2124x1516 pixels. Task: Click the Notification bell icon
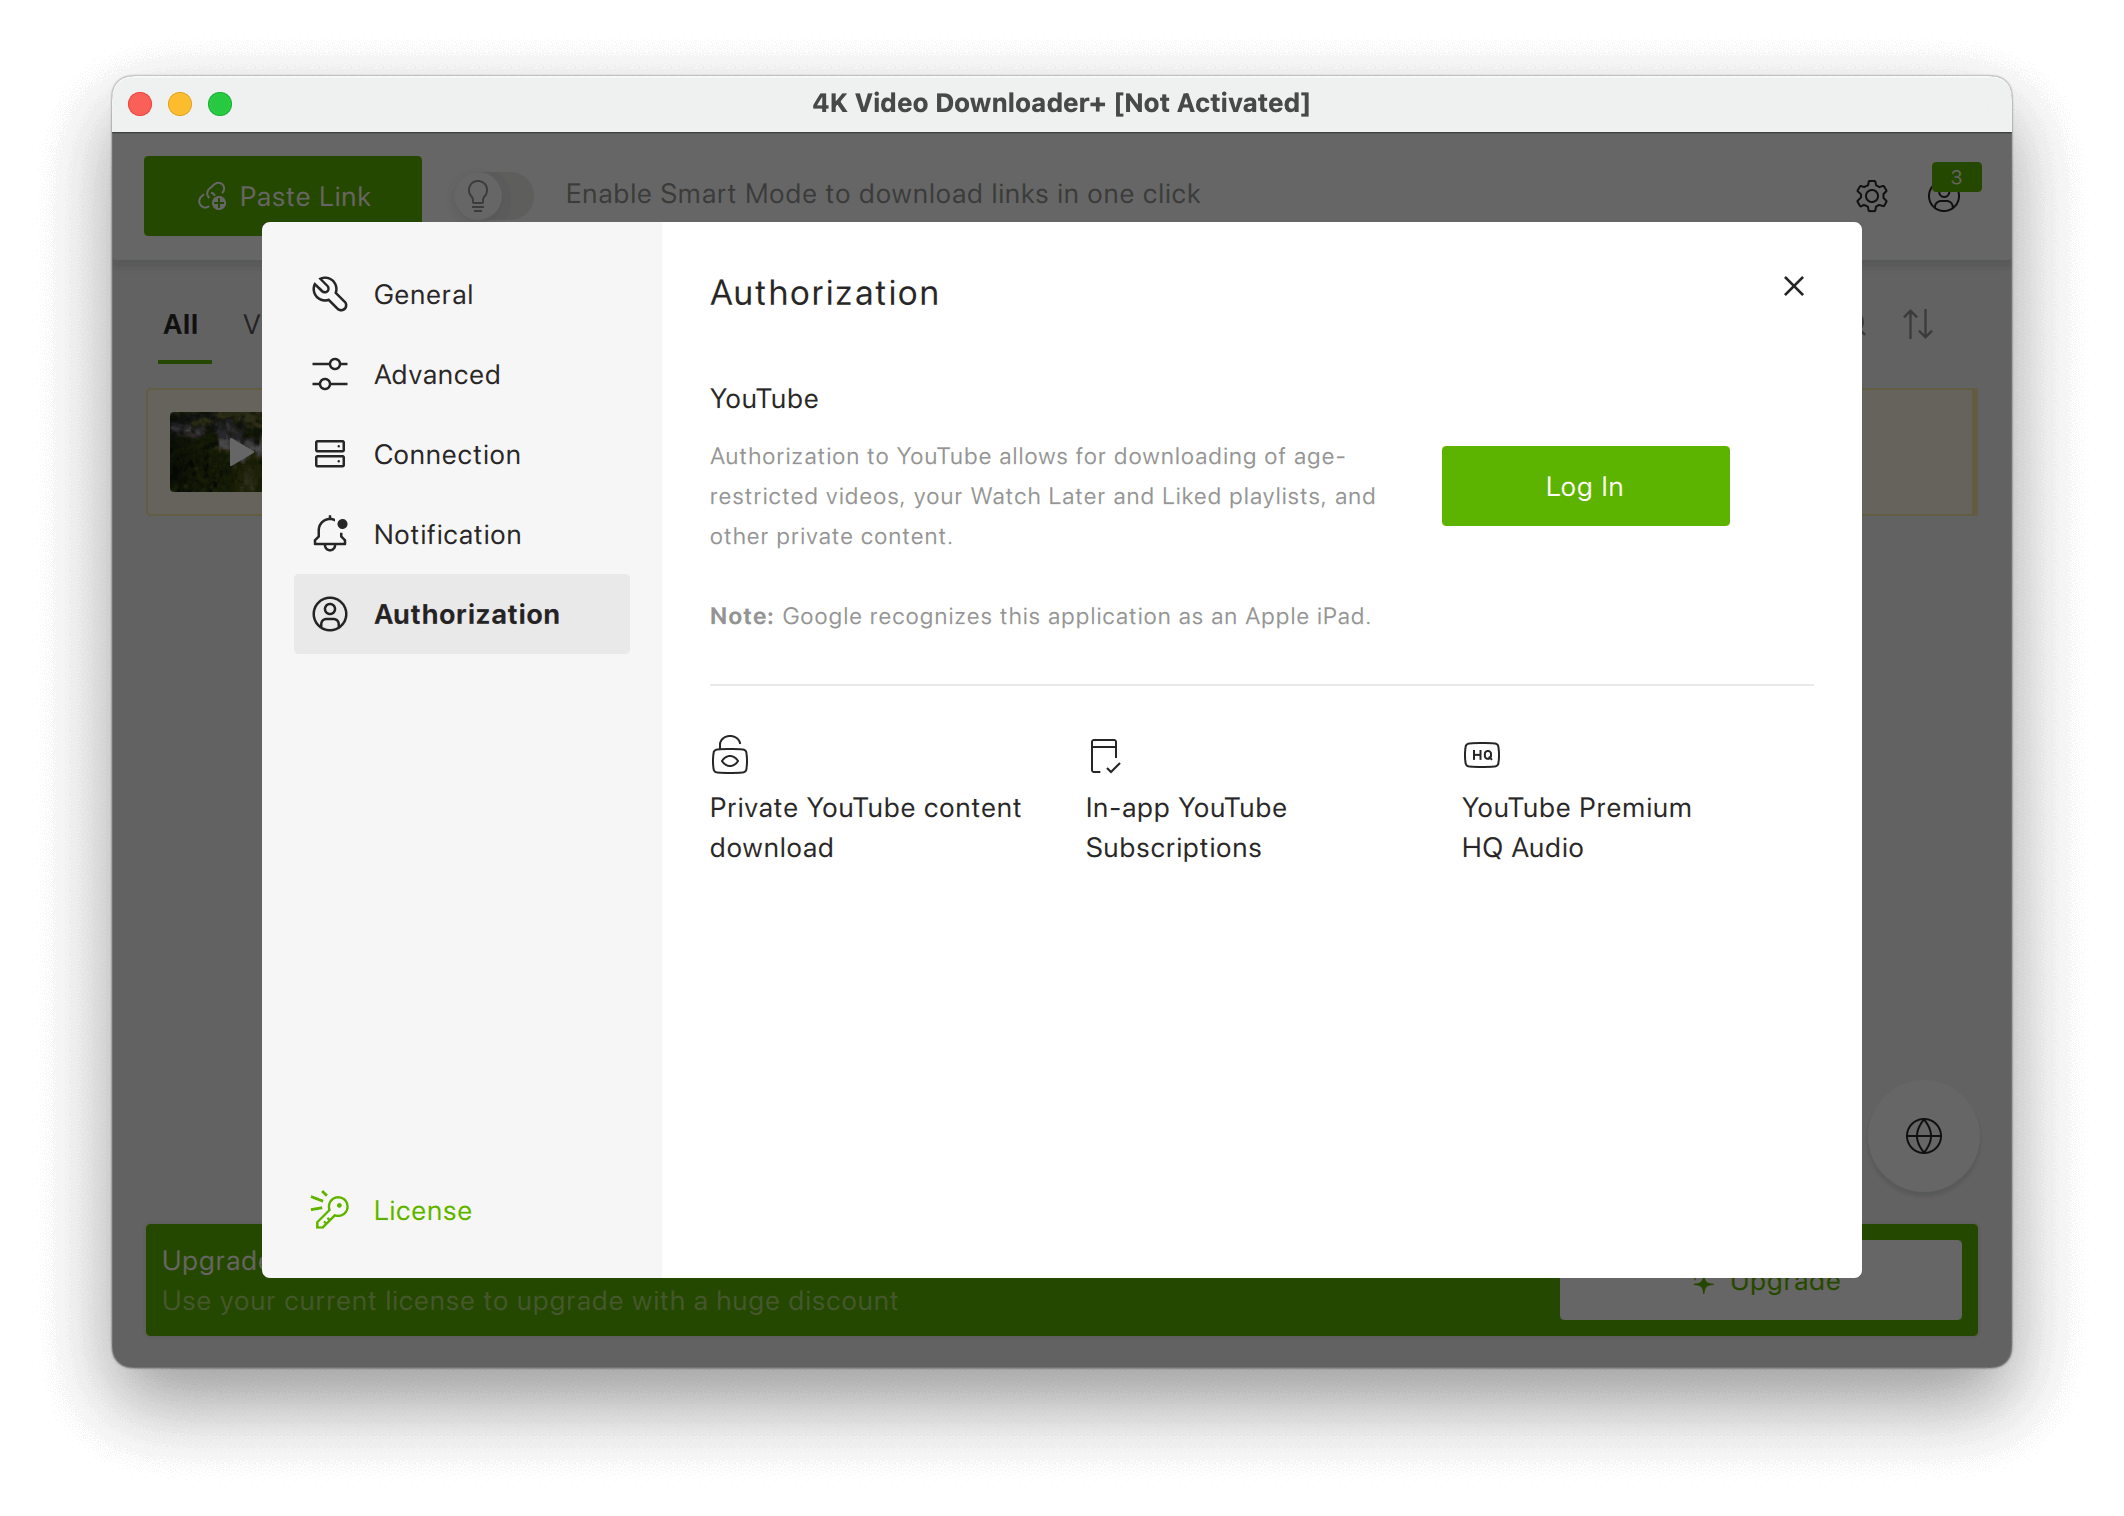(330, 534)
